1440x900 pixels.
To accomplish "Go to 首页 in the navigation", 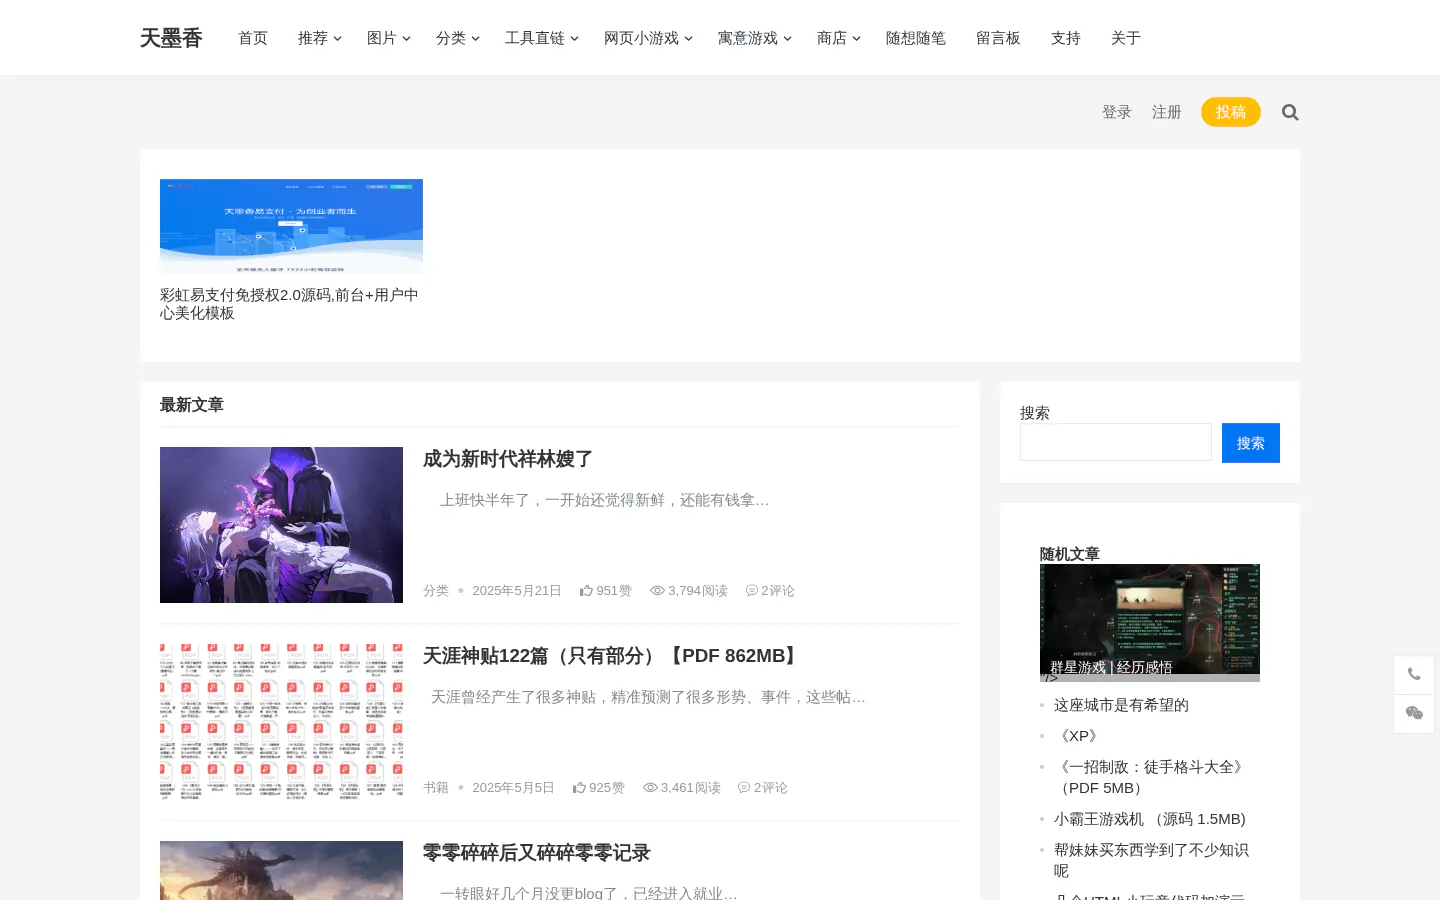I will (x=253, y=38).
